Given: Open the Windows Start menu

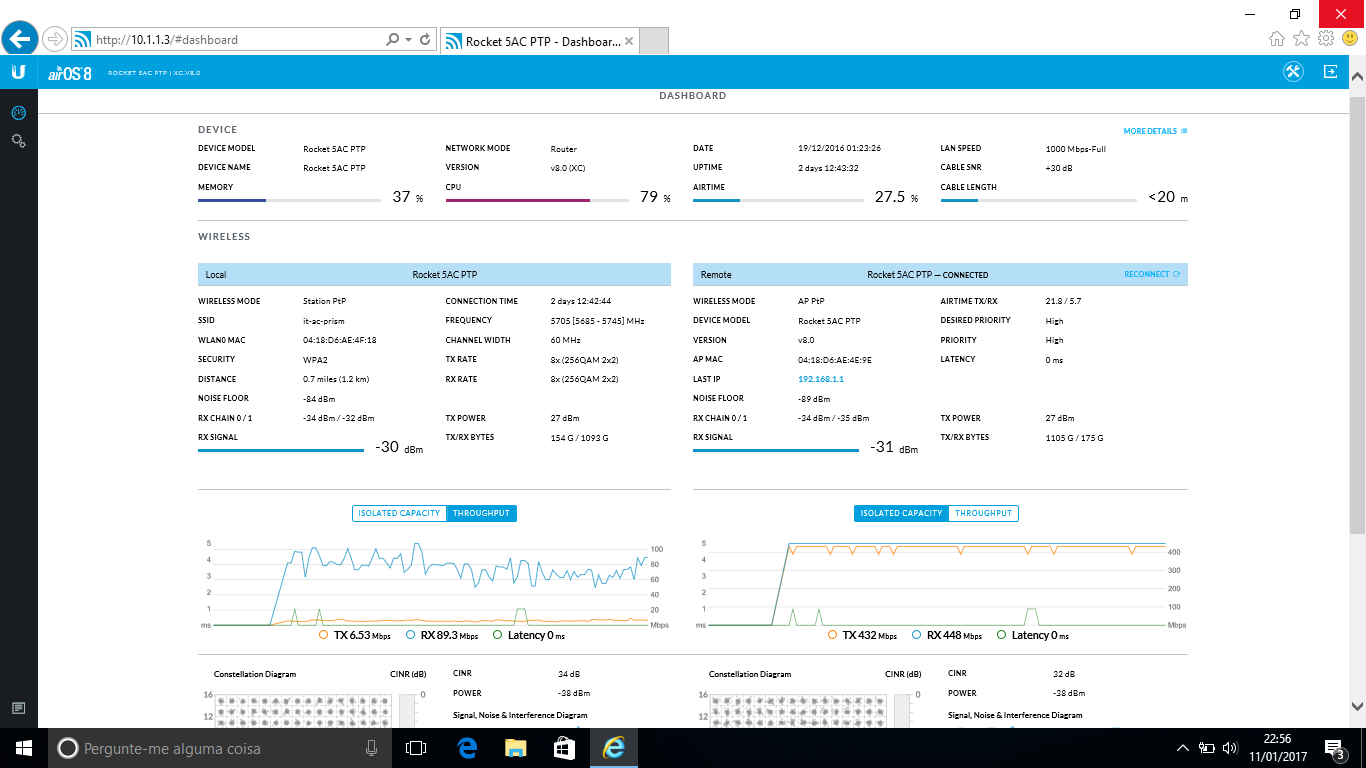Looking at the screenshot, I should coord(24,748).
